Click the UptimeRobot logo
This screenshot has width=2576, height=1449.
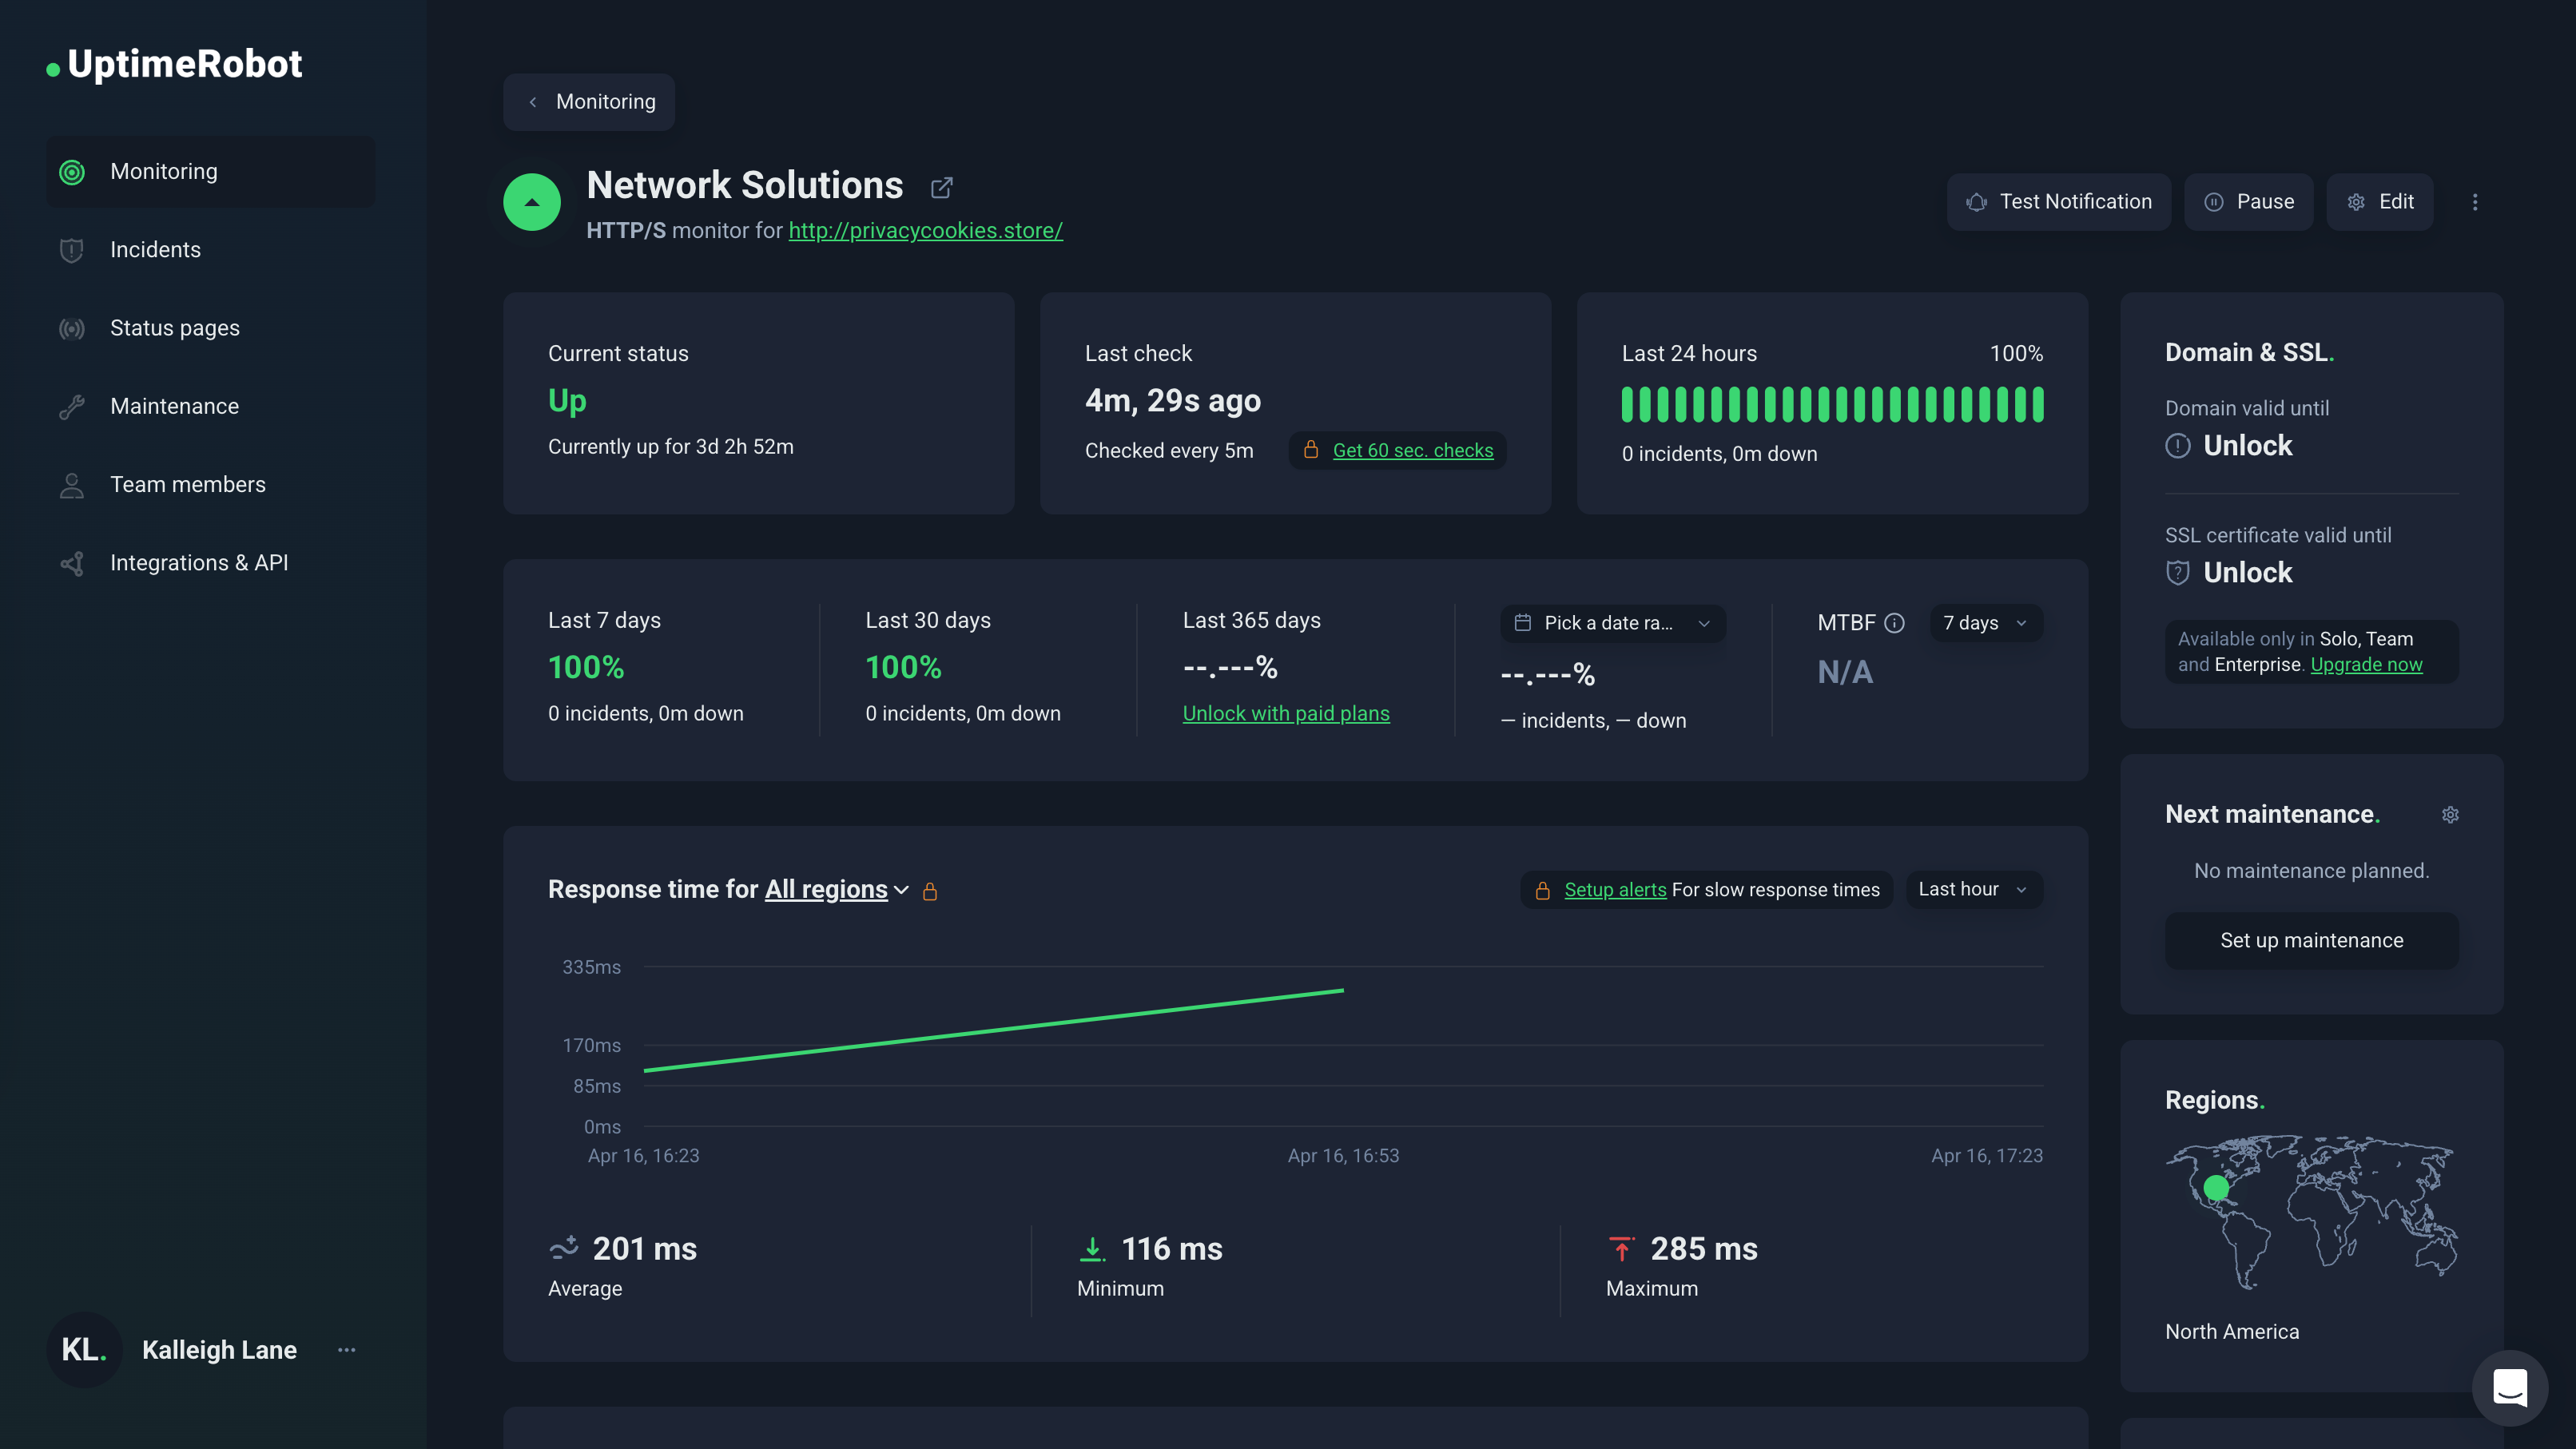[x=174, y=64]
